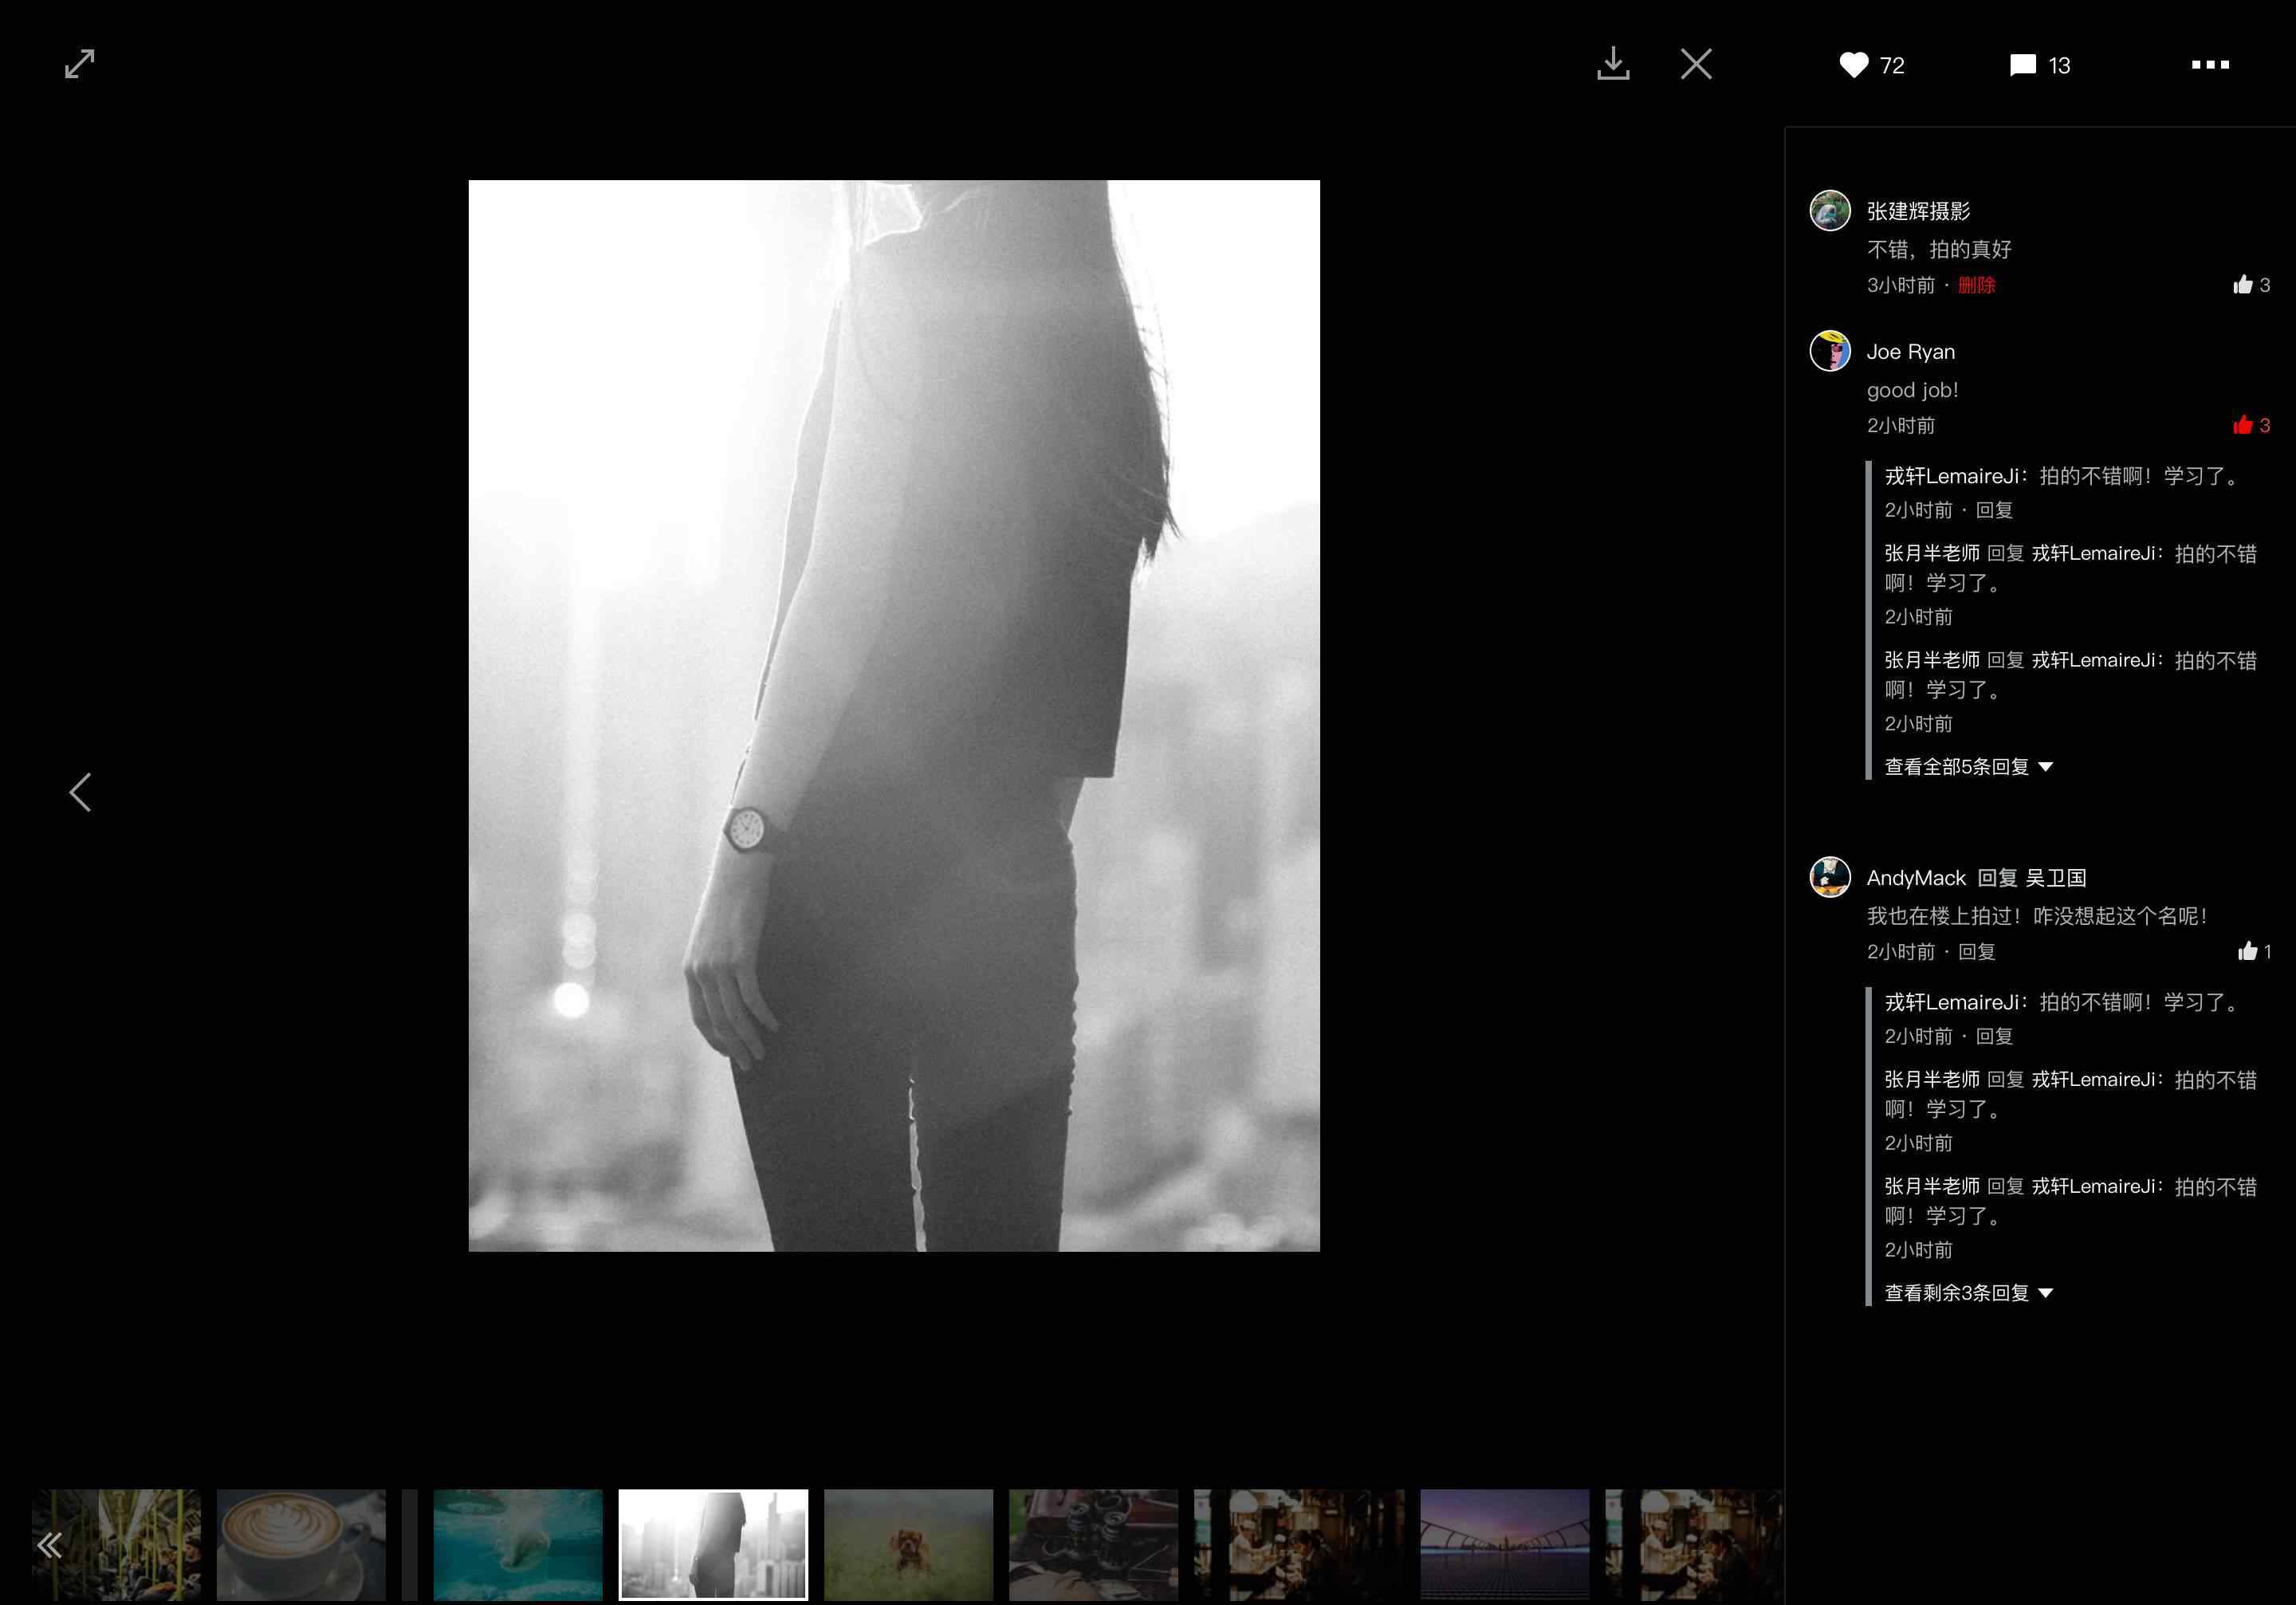Expand the photo to fullscreen view

(x=80, y=64)
